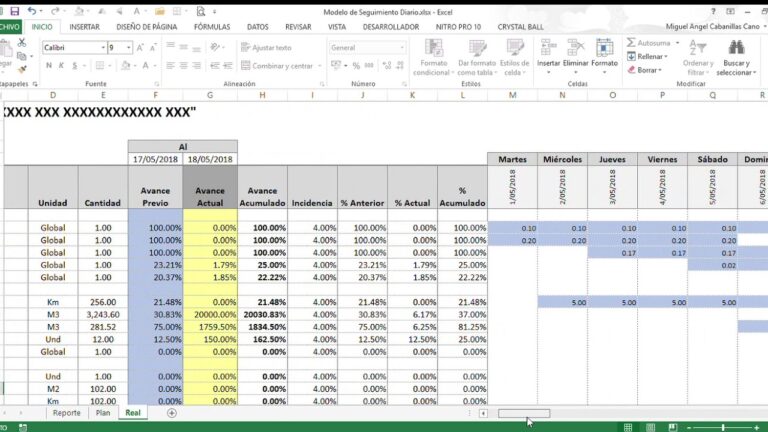Open Estilos de celda gallery
Screen dimensions: 768x432
click(514, 58)
